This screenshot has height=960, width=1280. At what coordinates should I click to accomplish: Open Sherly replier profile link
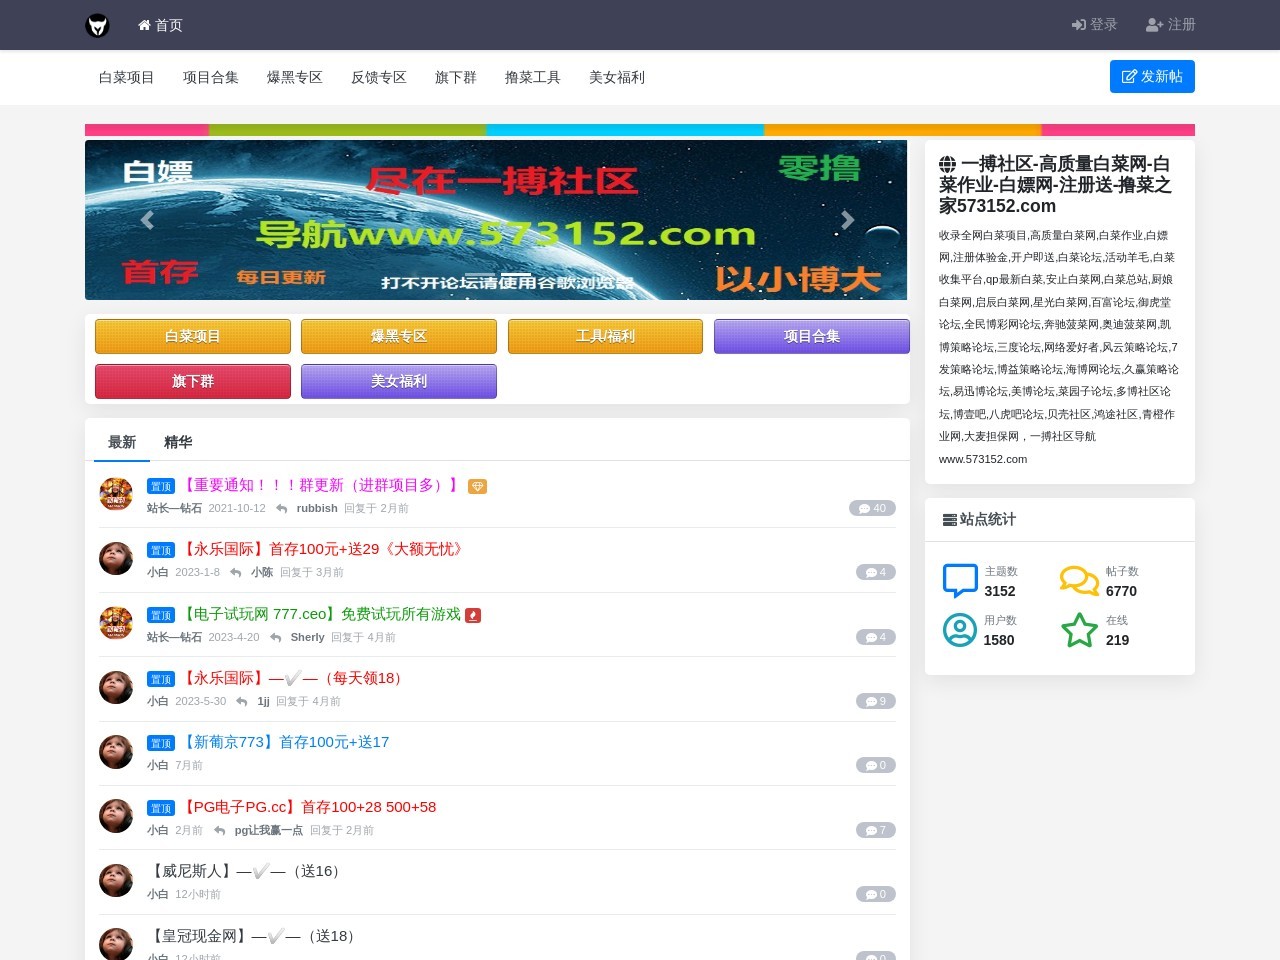coord(308,637)
